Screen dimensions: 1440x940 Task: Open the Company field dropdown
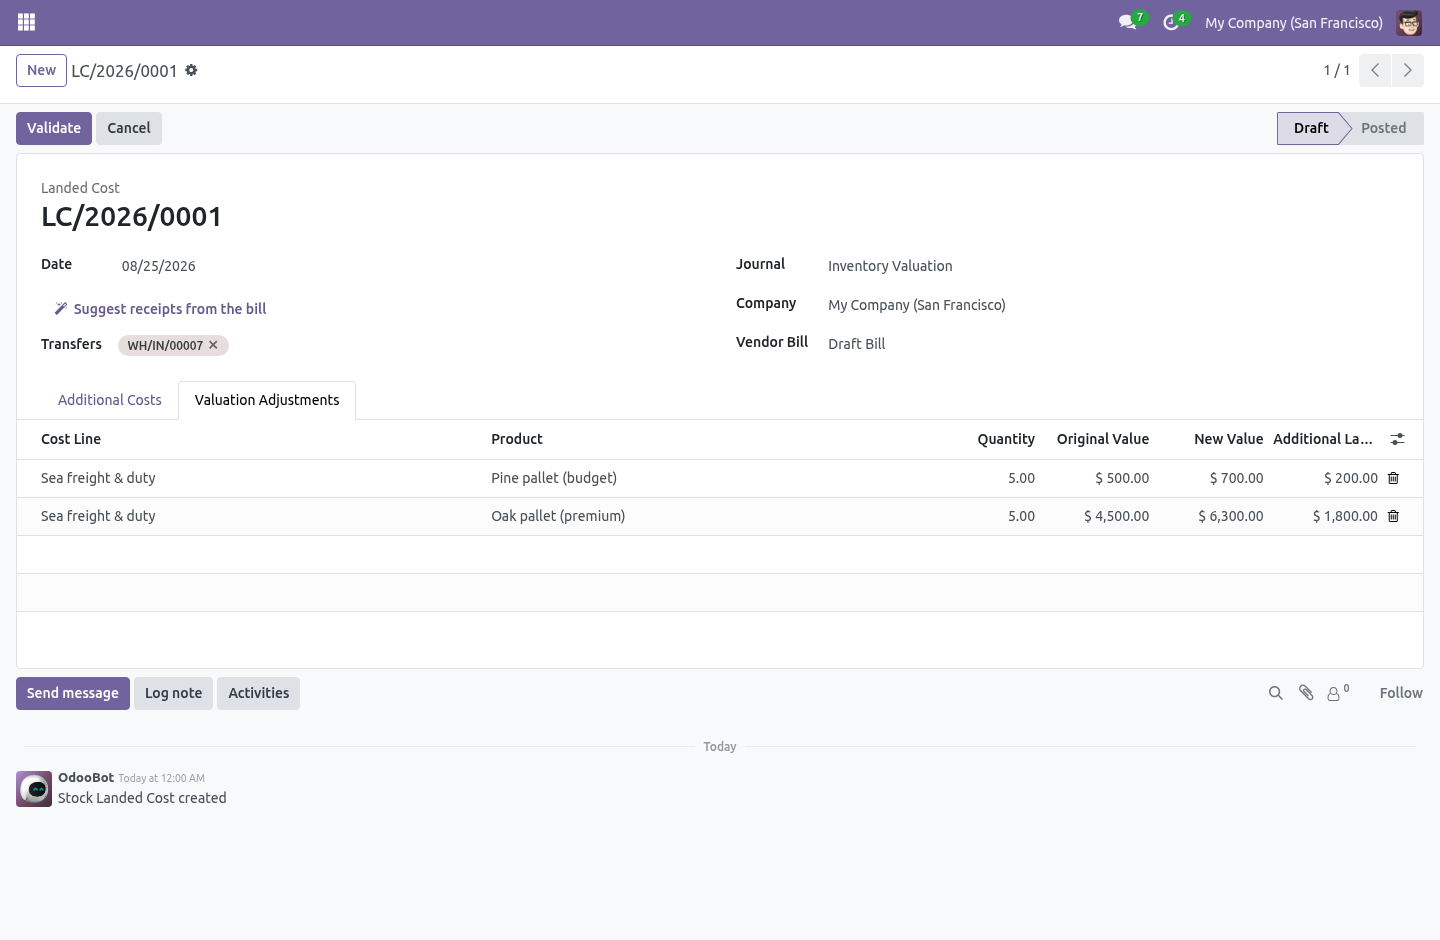coord(1112,305)
